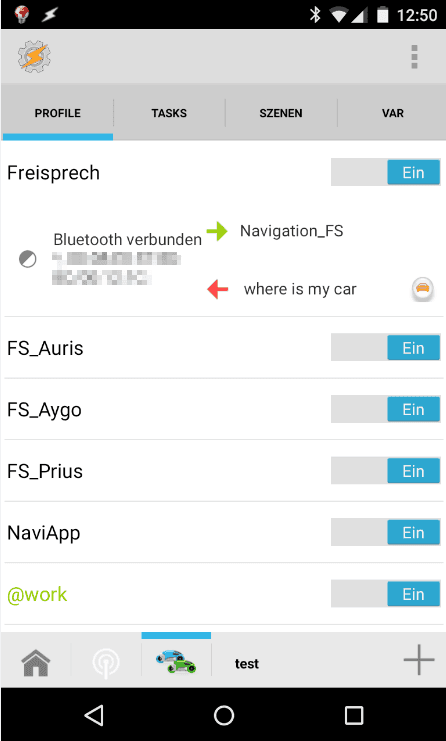Tap the orange car task icon

(x=422, y=288)
